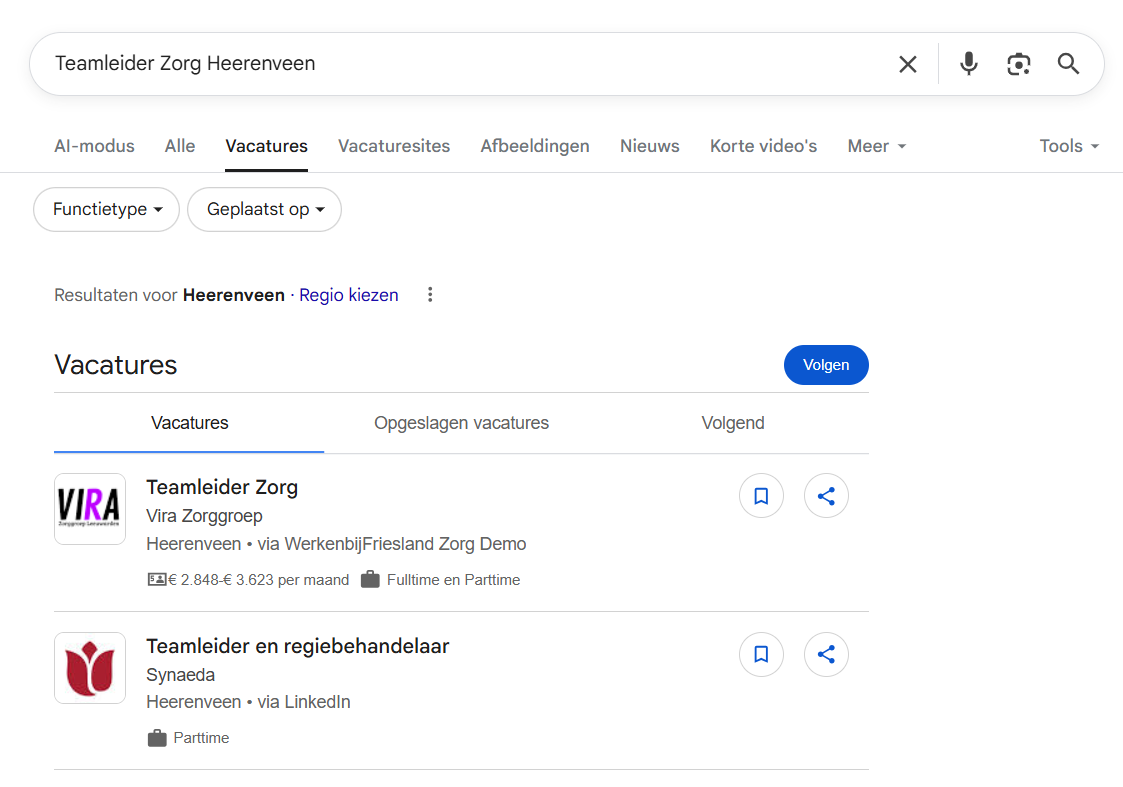Bookmark the Teamleider Zorg job at Vira
1123x787 pixels.
click(x=761, y=496)
